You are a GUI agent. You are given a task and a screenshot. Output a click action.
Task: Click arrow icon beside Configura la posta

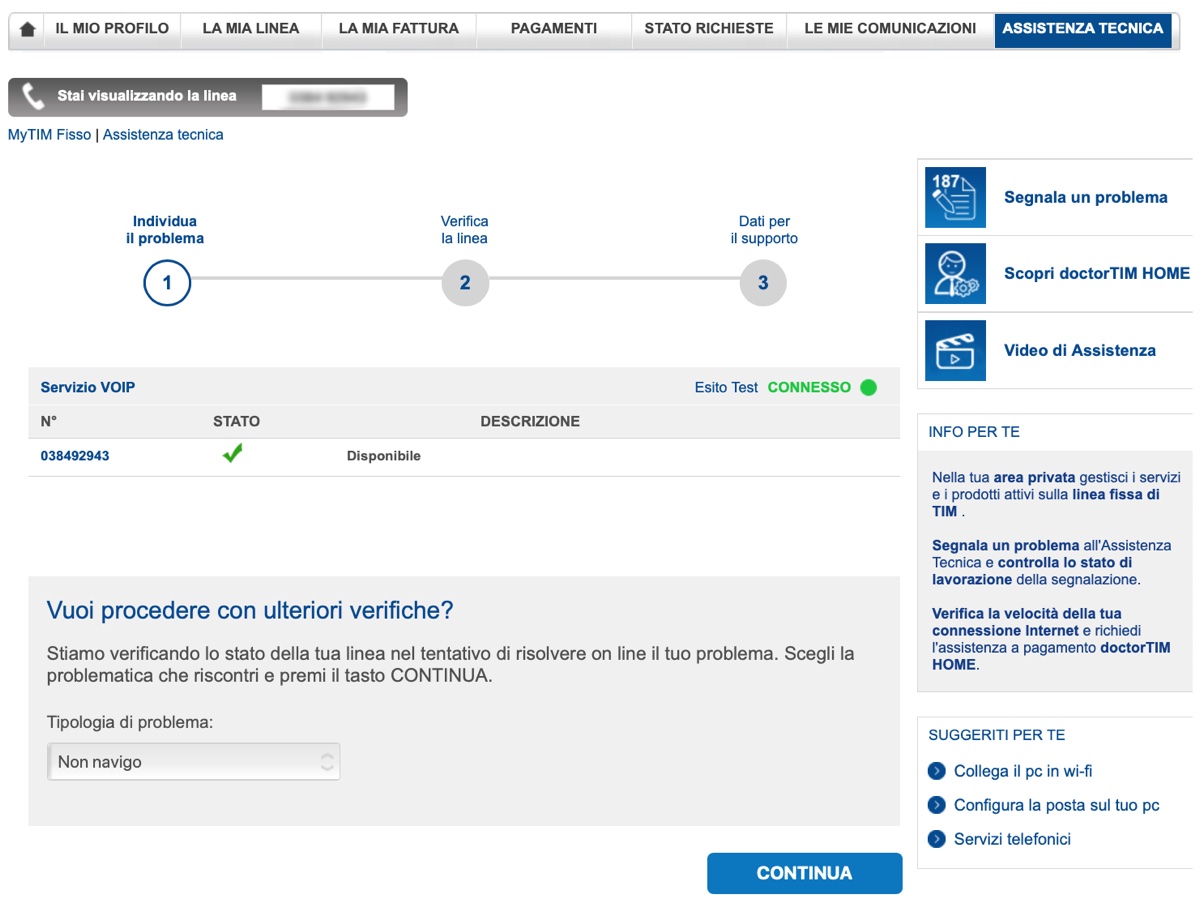[x=937, y=805]
